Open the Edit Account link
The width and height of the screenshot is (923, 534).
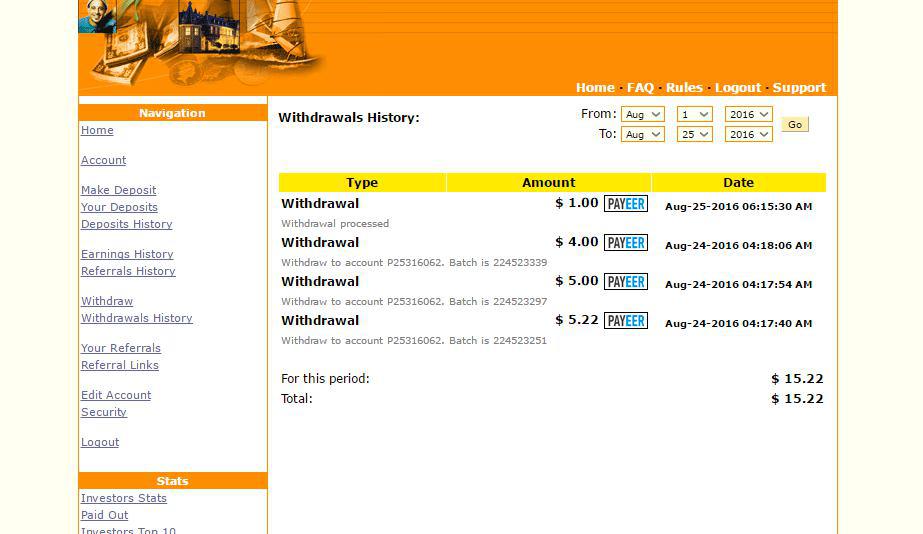(x=116, y=395)
